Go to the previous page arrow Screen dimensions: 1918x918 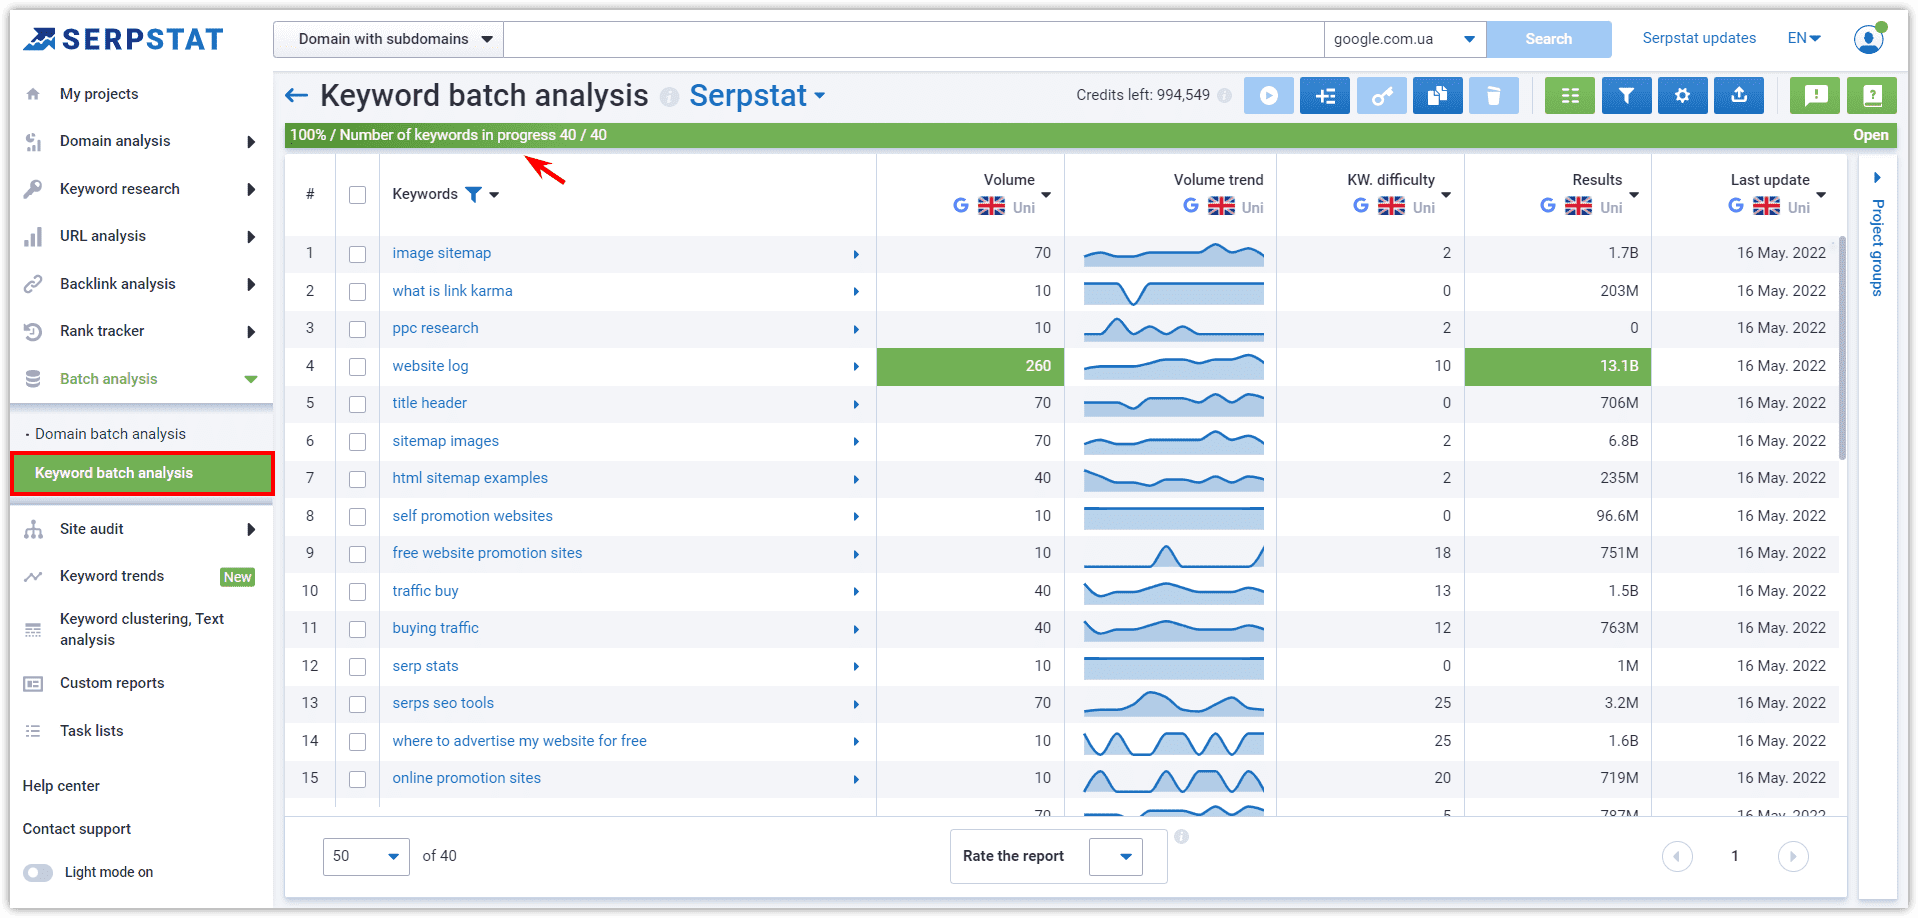point(1677,856)
